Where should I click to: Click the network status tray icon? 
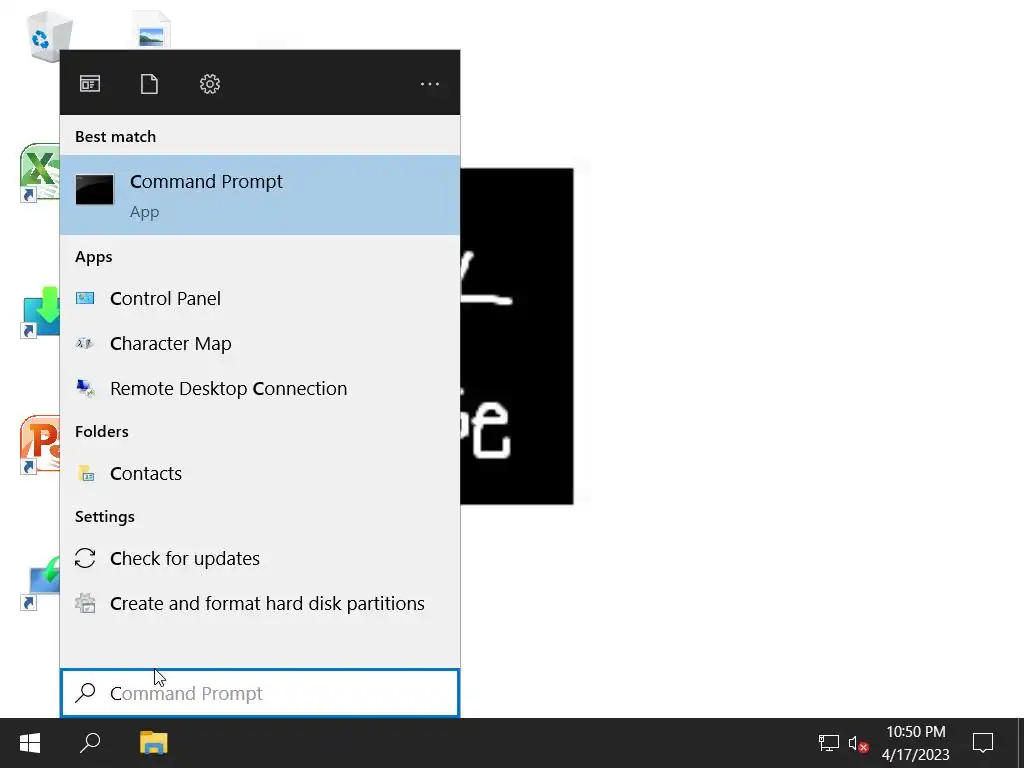click(x=828, y=743)
